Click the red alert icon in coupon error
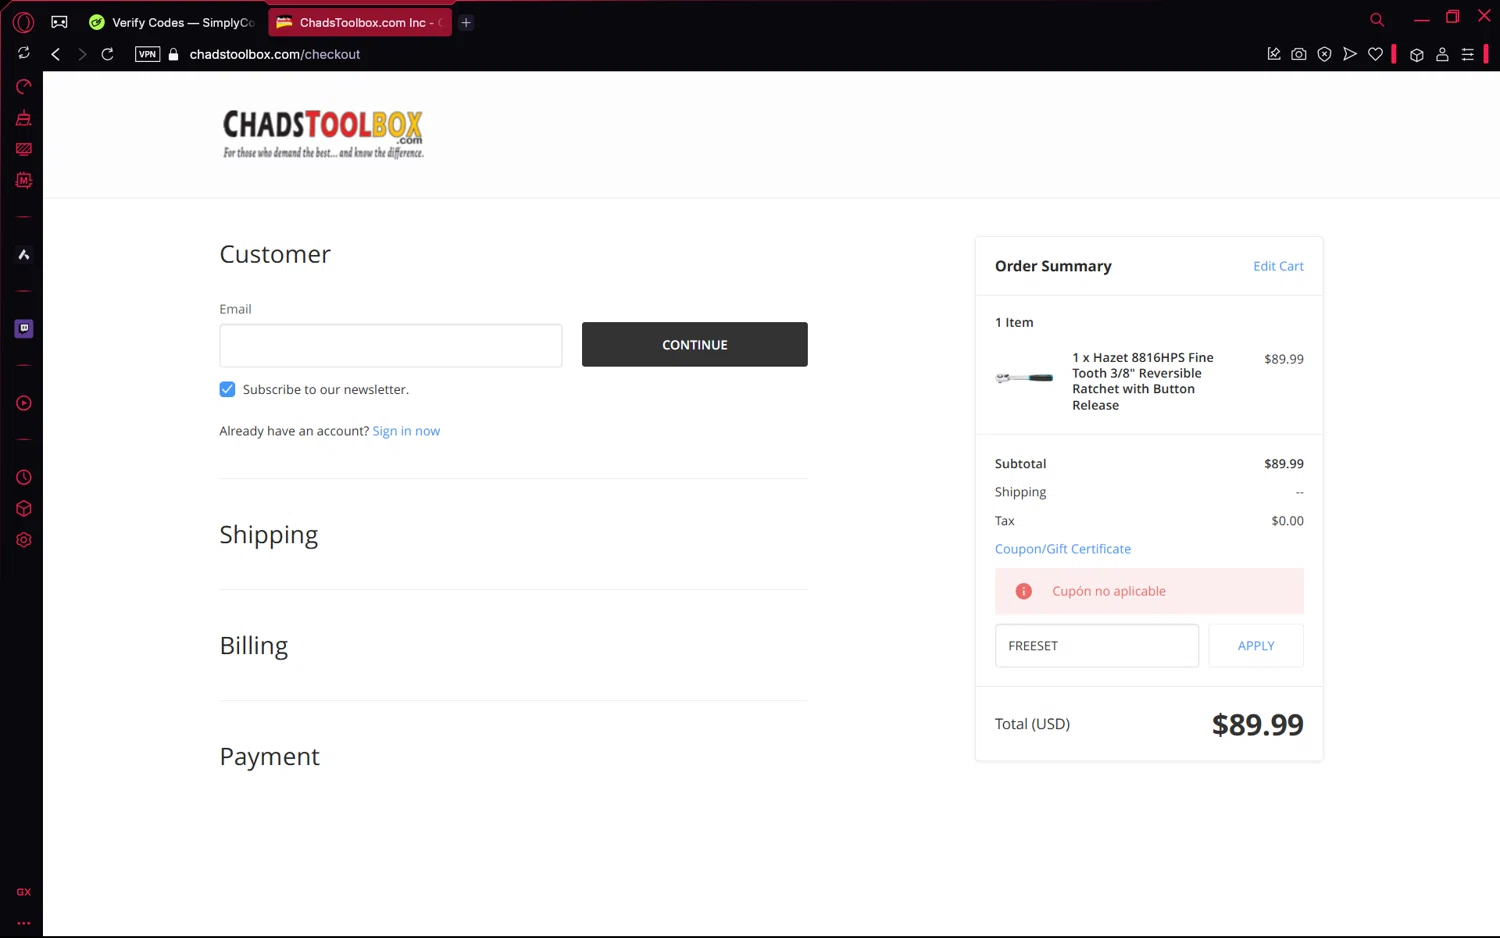The width and height of the screenshot is (1500, 938). [1023, 591]
